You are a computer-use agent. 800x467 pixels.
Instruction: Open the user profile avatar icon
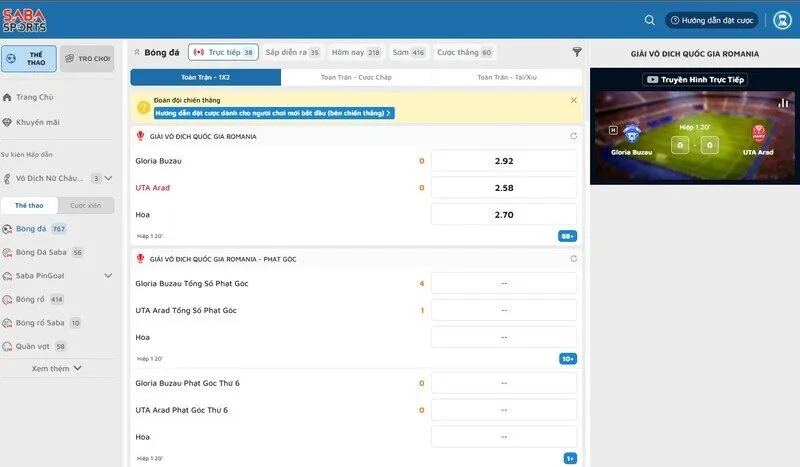point(782,20)
